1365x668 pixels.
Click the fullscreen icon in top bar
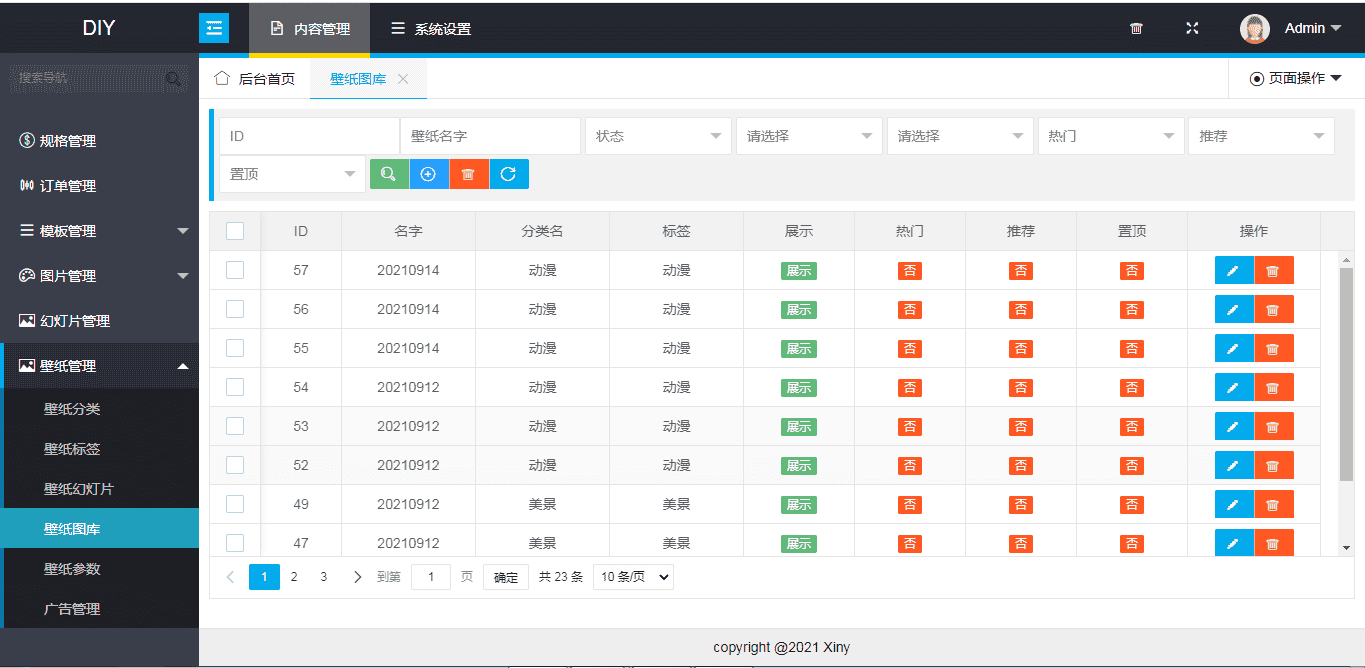coord(1192,29)
